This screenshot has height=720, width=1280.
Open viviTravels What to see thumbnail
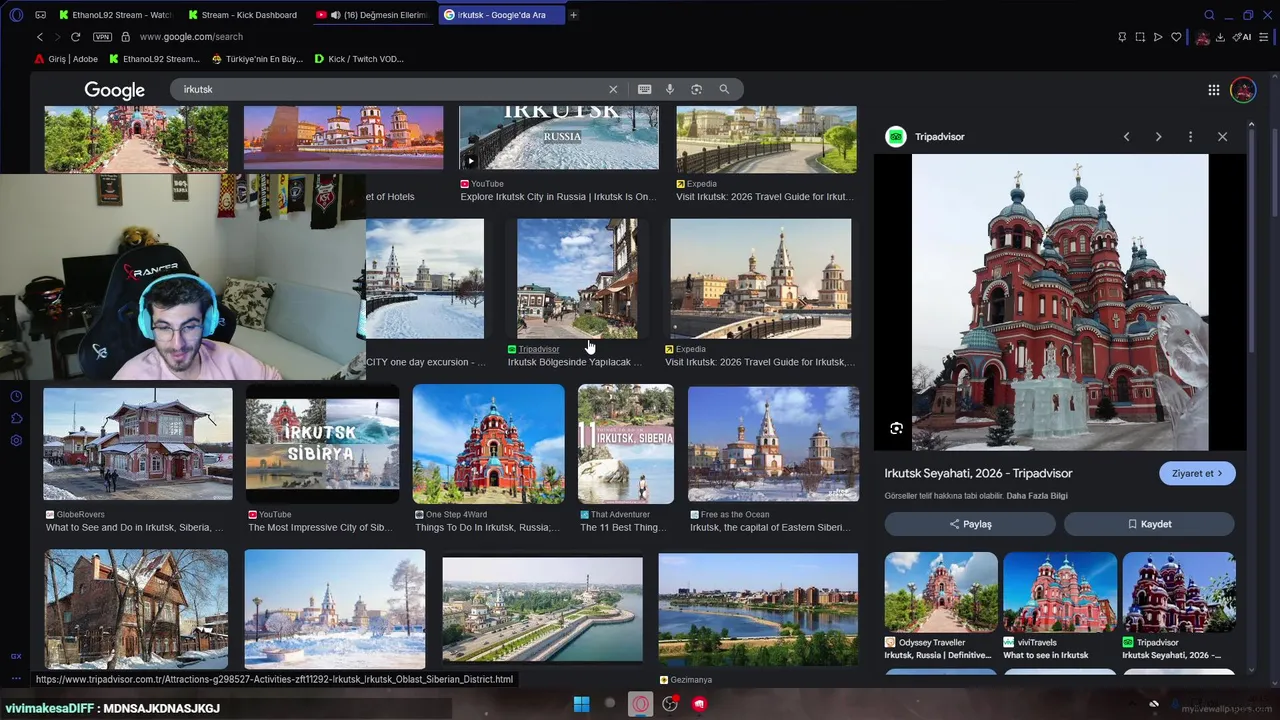[1060, 591]
